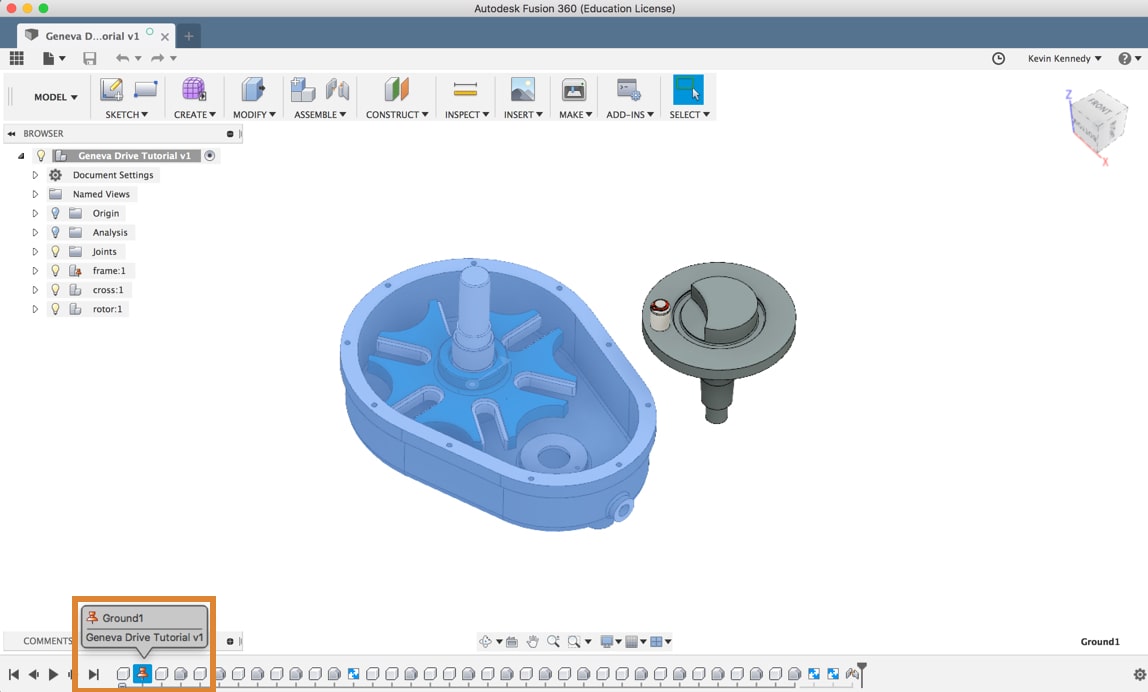
Task: Toggle visibility of the rotor:1 component
Action: click(x=55, y=309)
